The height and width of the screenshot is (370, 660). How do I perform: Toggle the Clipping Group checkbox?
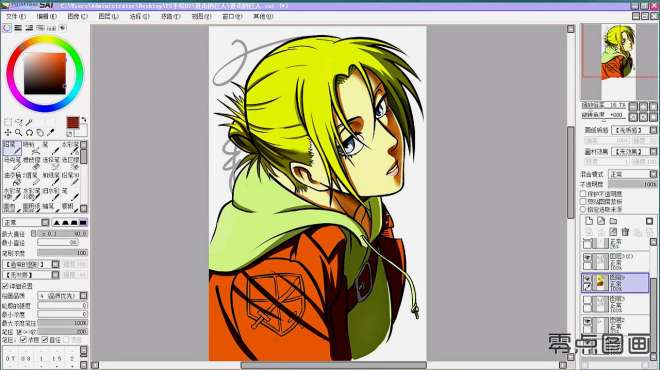583,201
